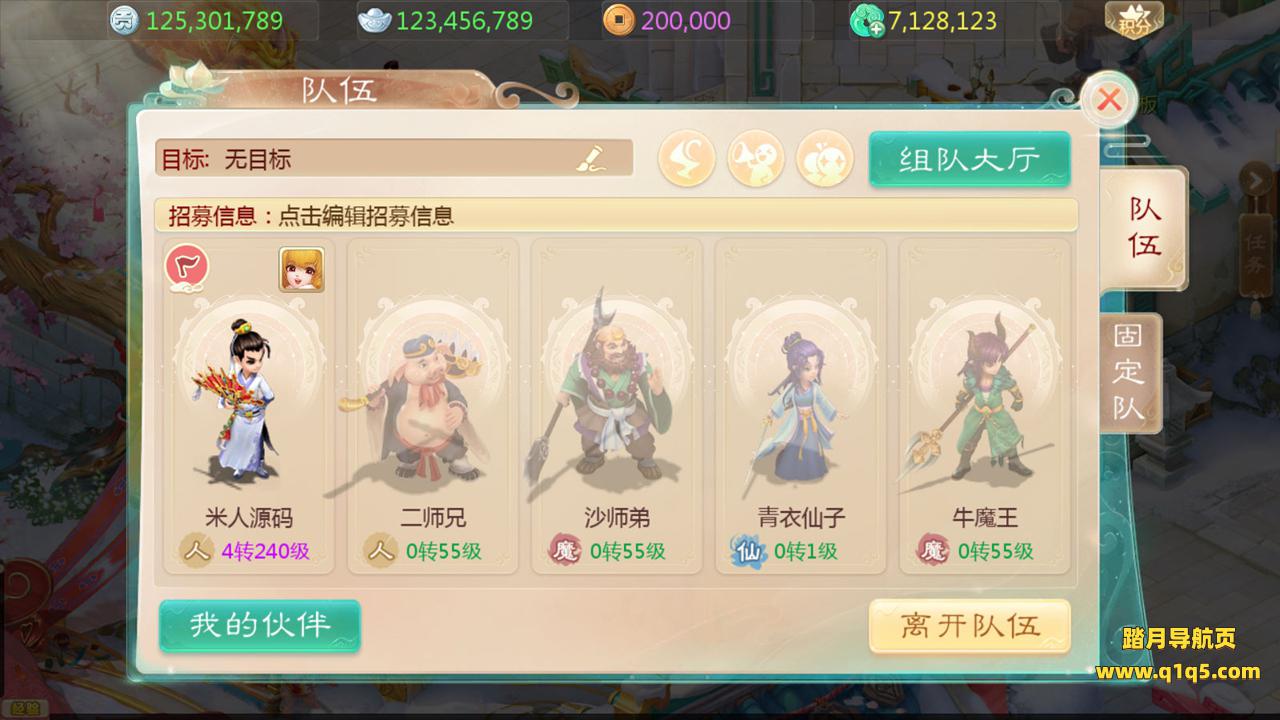Click the first round swirl icon

(686, 159)
